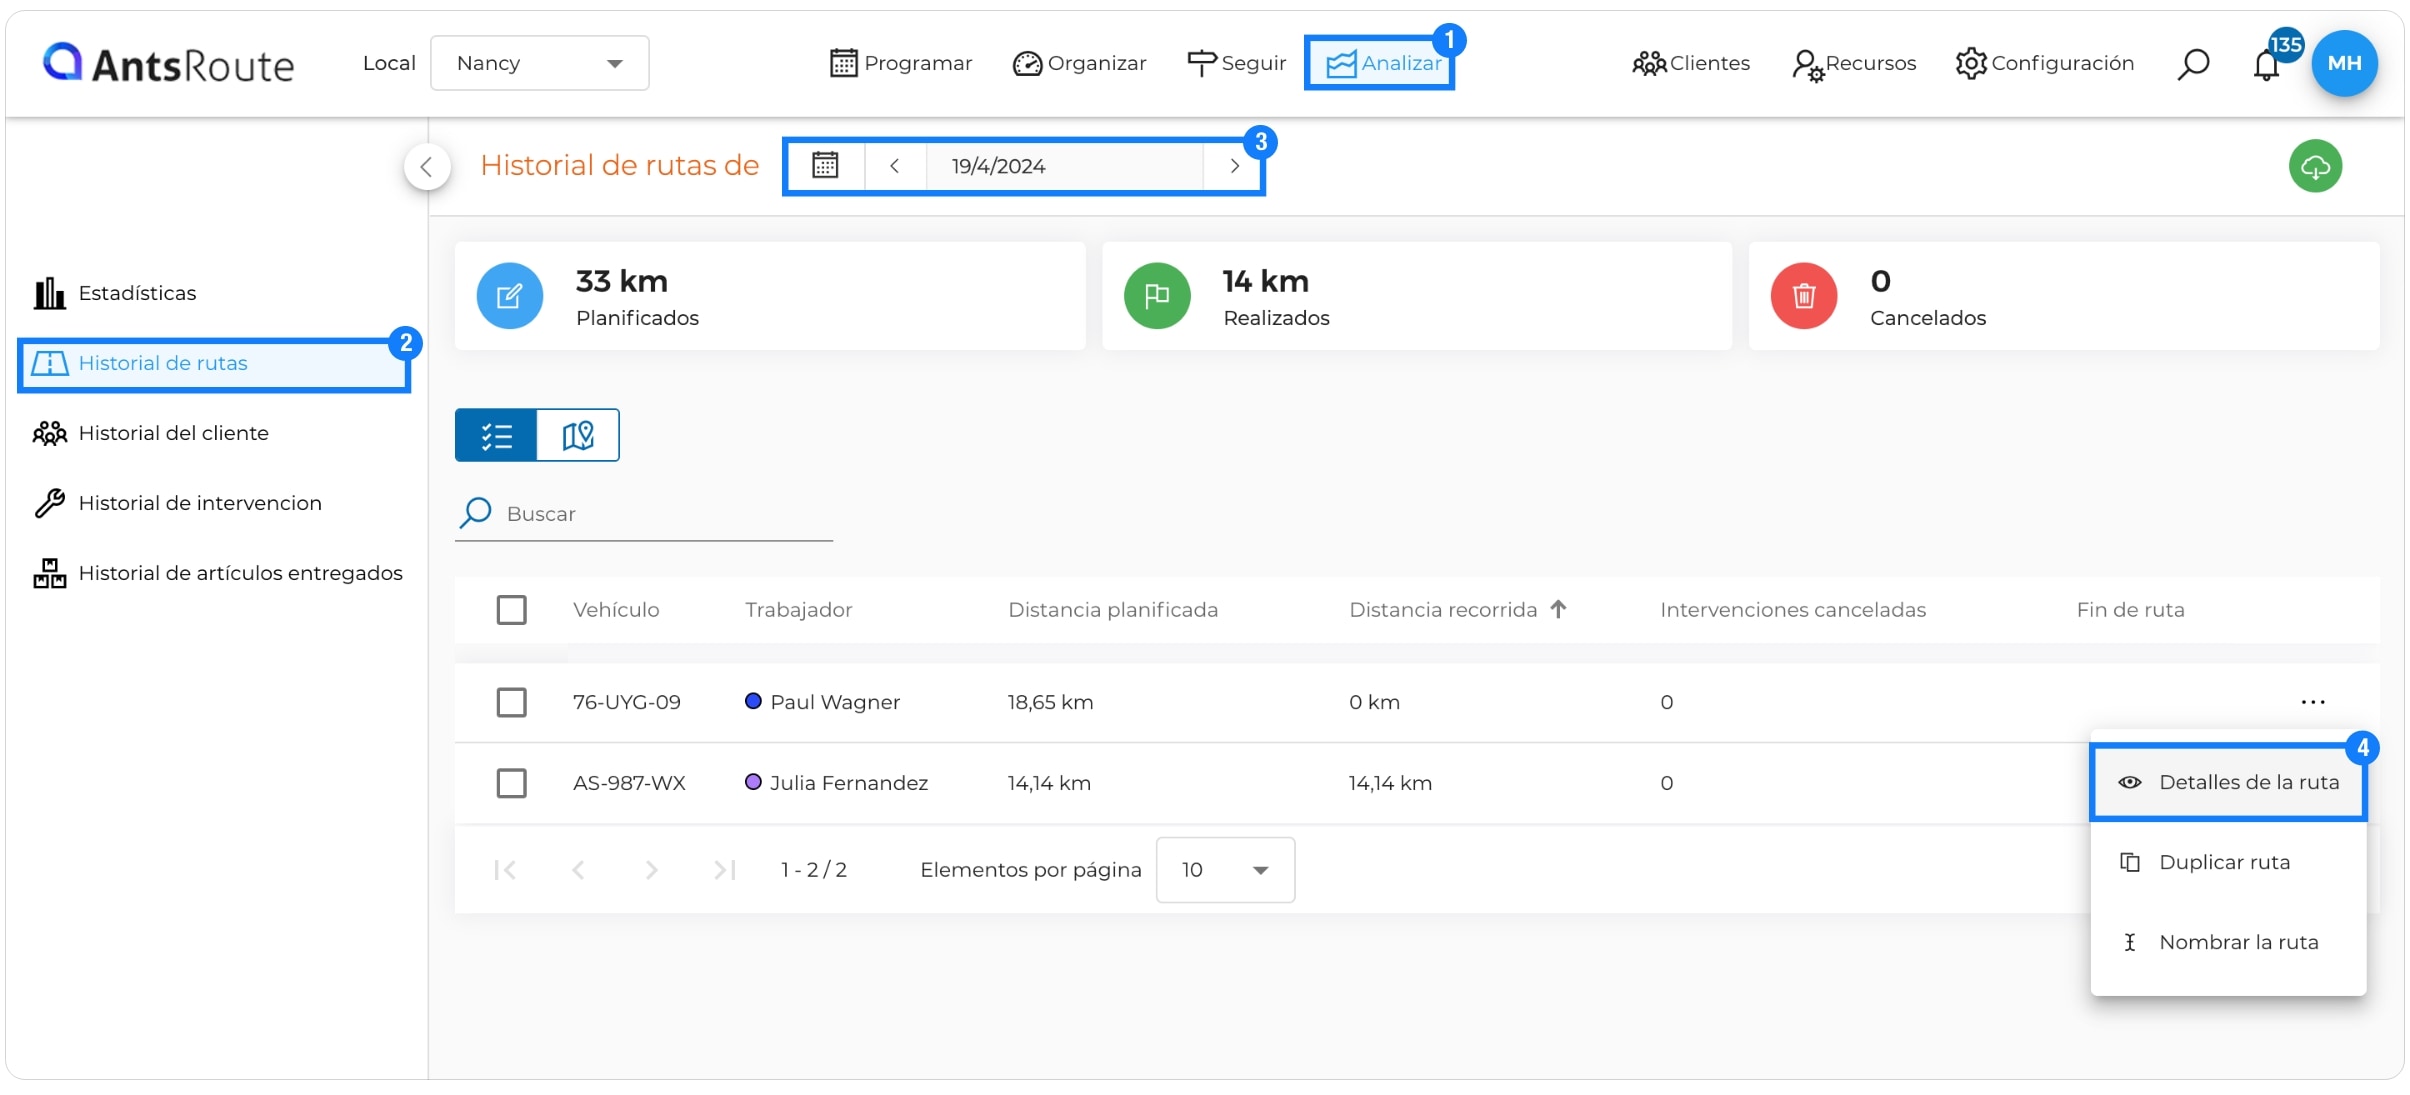This screenshot has height=1095, width=2410.
Task: Tick checkbox for vehicle 76-UYG-09
Action: [512, 702]
